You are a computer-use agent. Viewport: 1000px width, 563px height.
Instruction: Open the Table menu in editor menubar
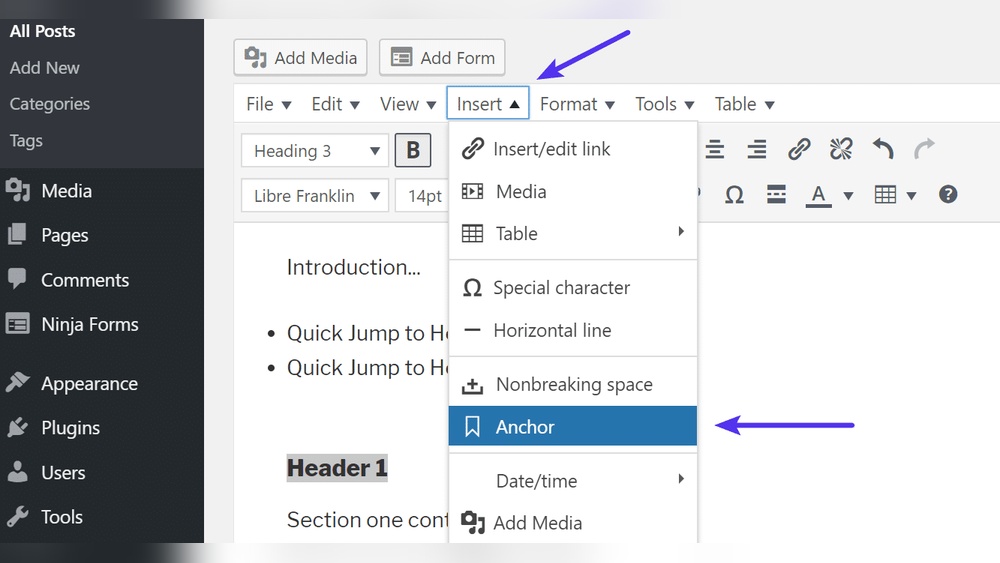click(x=744, y=104)
